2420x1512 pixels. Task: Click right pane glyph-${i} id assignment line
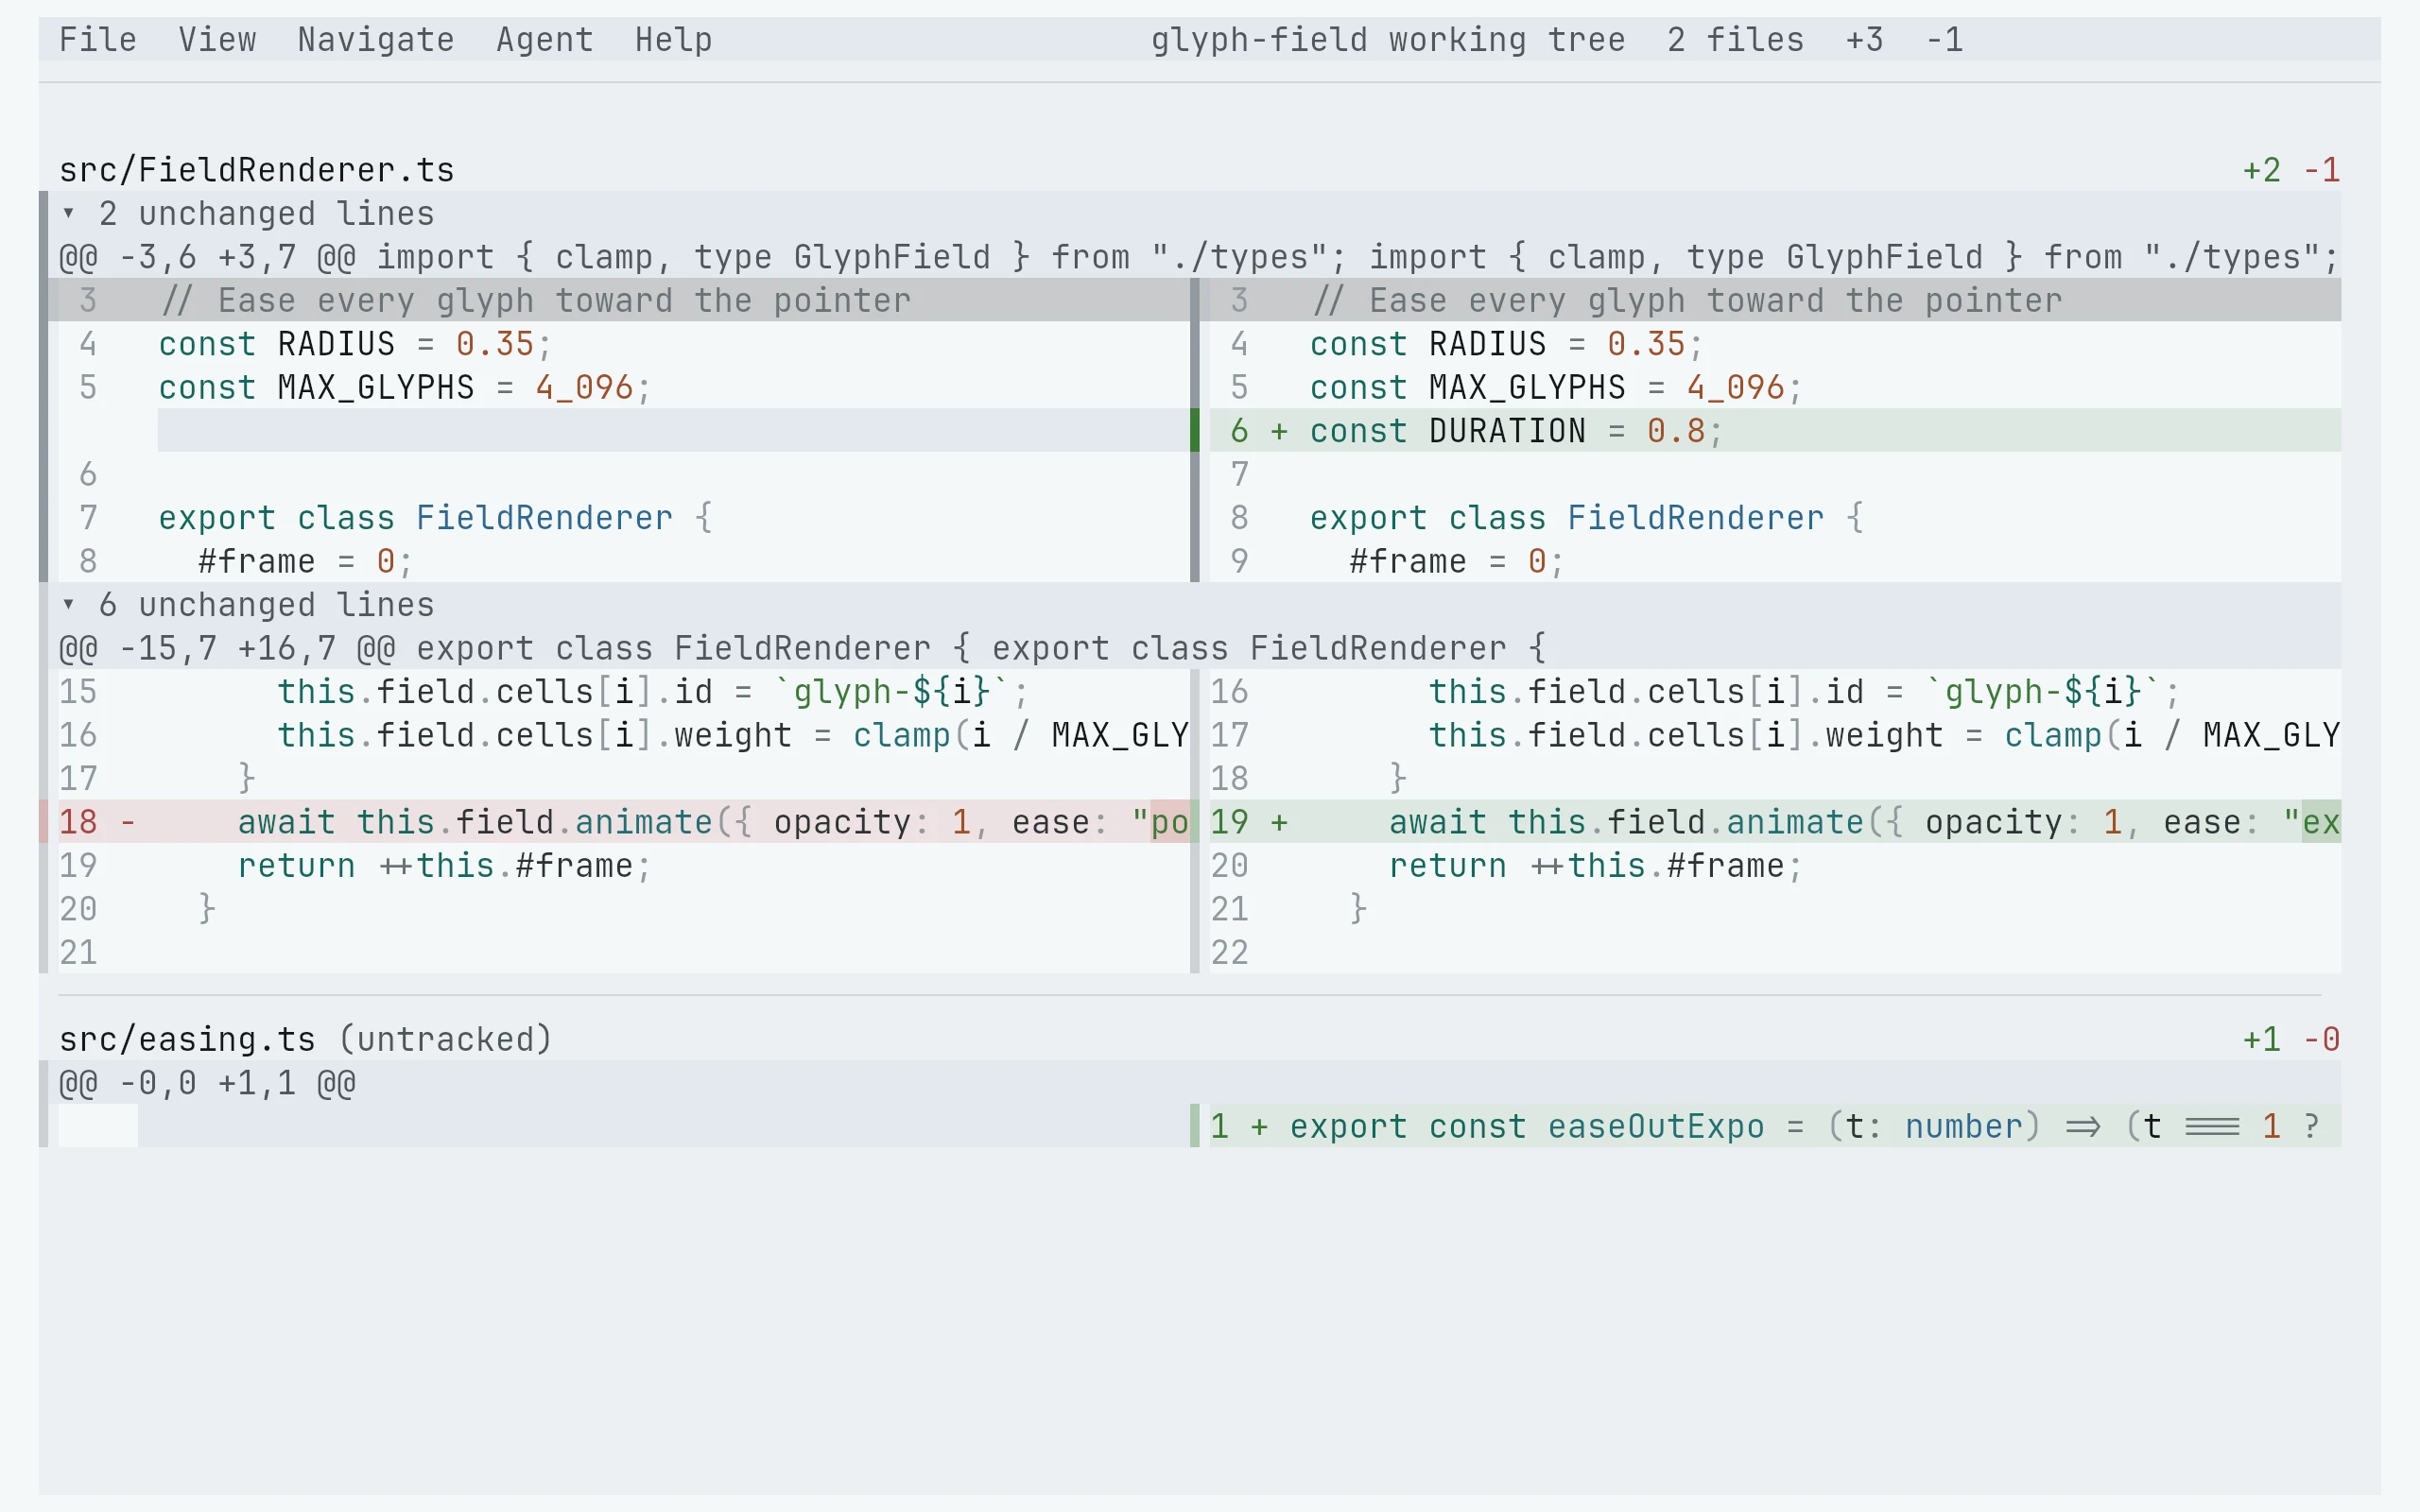tap(1775, 692)
